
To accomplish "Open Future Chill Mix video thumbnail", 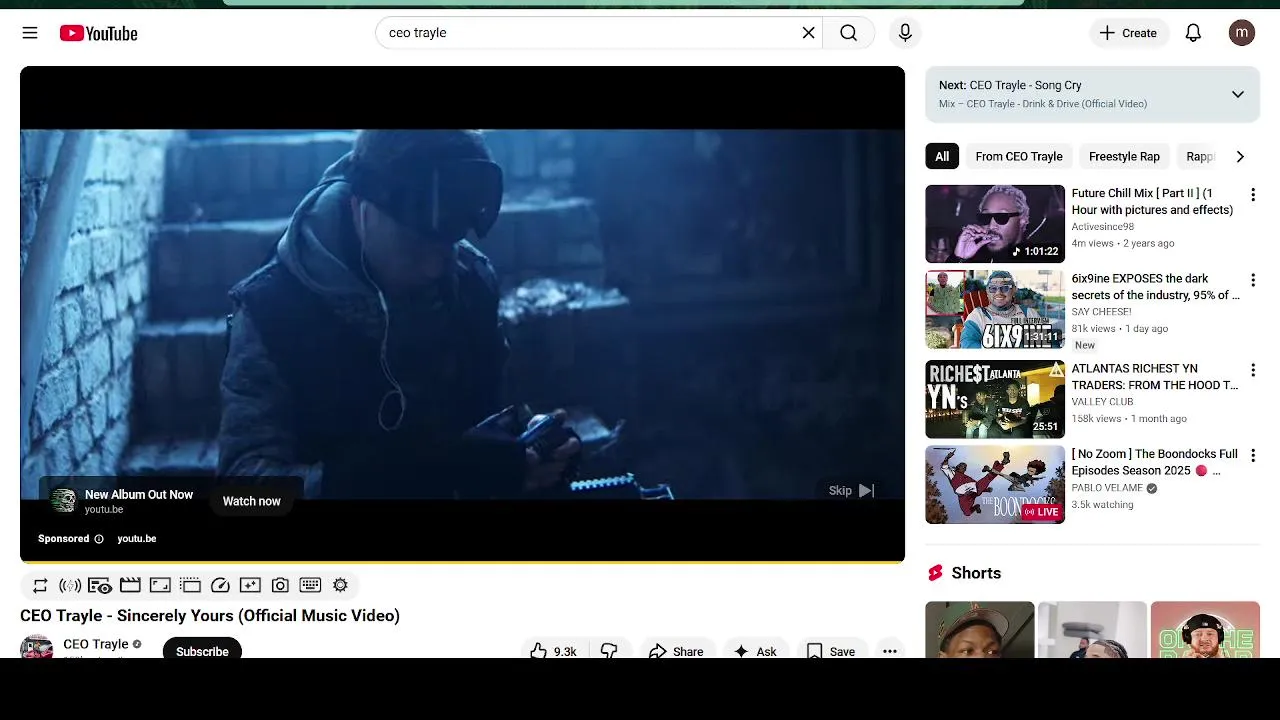I will click(x=995, y=224).
